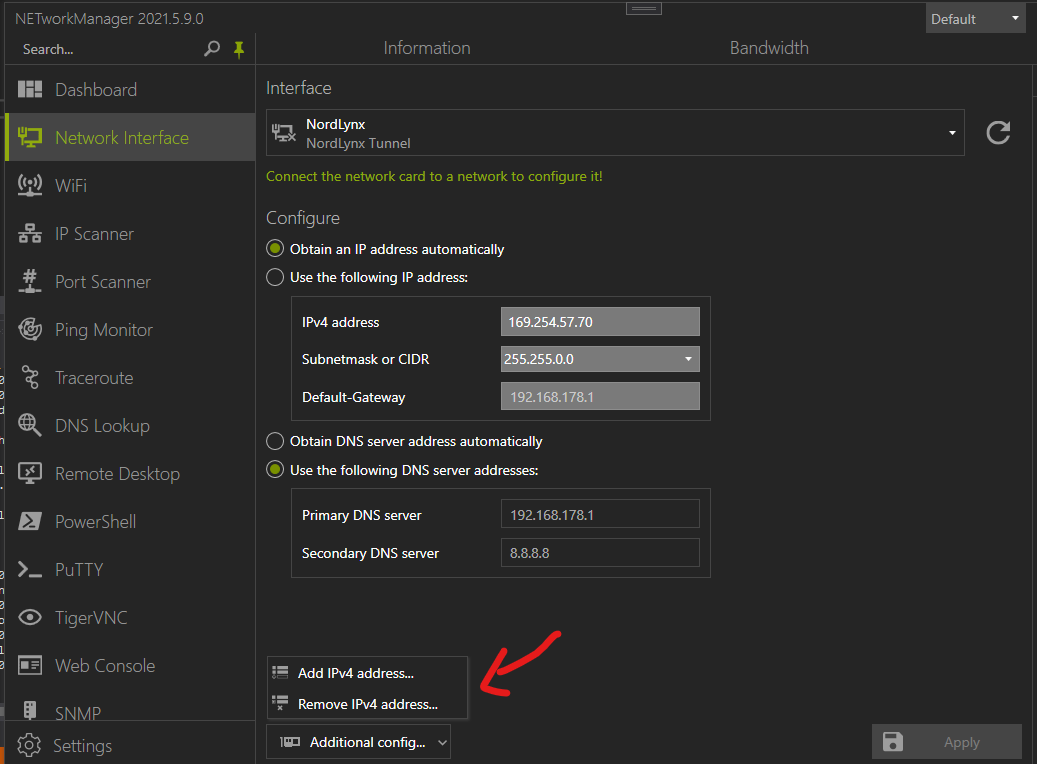Open the WiFi view
Image resolution: width=1037 pixels, height=764 pixels.
point(130,185)
